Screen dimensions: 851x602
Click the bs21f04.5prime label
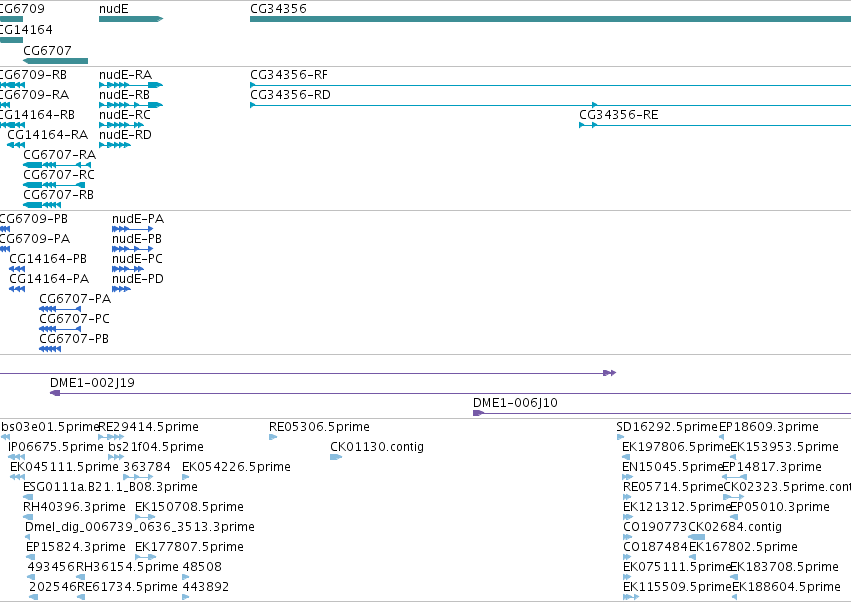156,447
